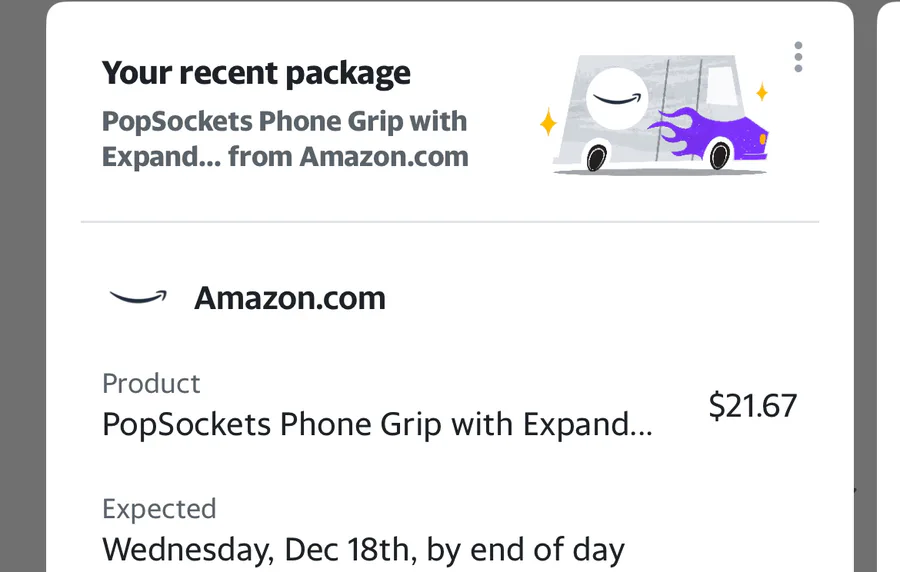Tap the large yellow sparkle left of van

547,123
